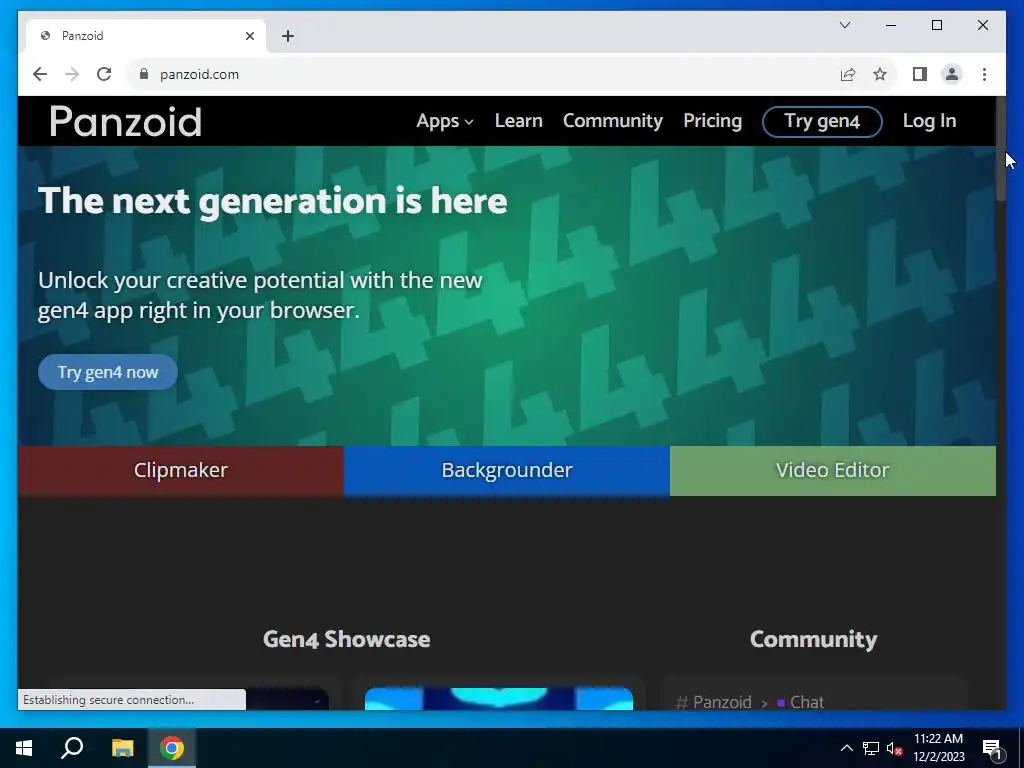The image size is (1024, 768).
Task: Click the muted volume tray icon
Action: [x=894, y=748]
